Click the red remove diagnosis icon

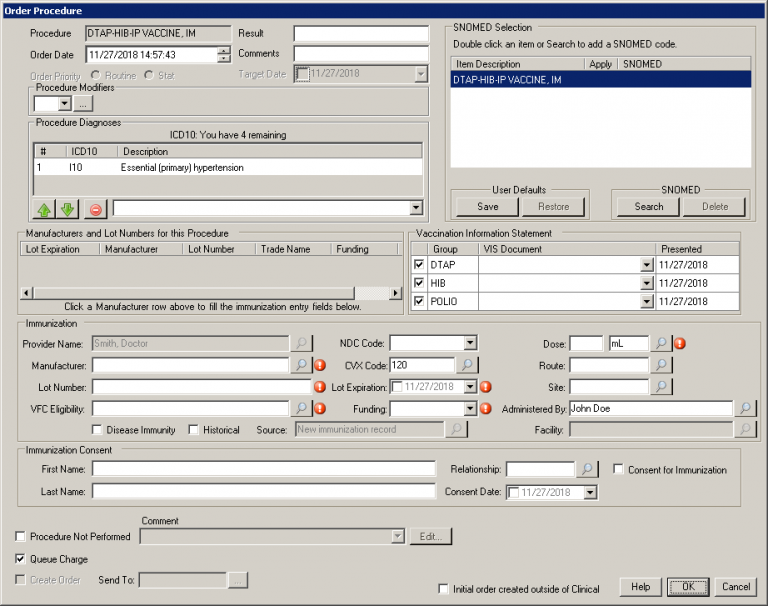tap(96, 209)
